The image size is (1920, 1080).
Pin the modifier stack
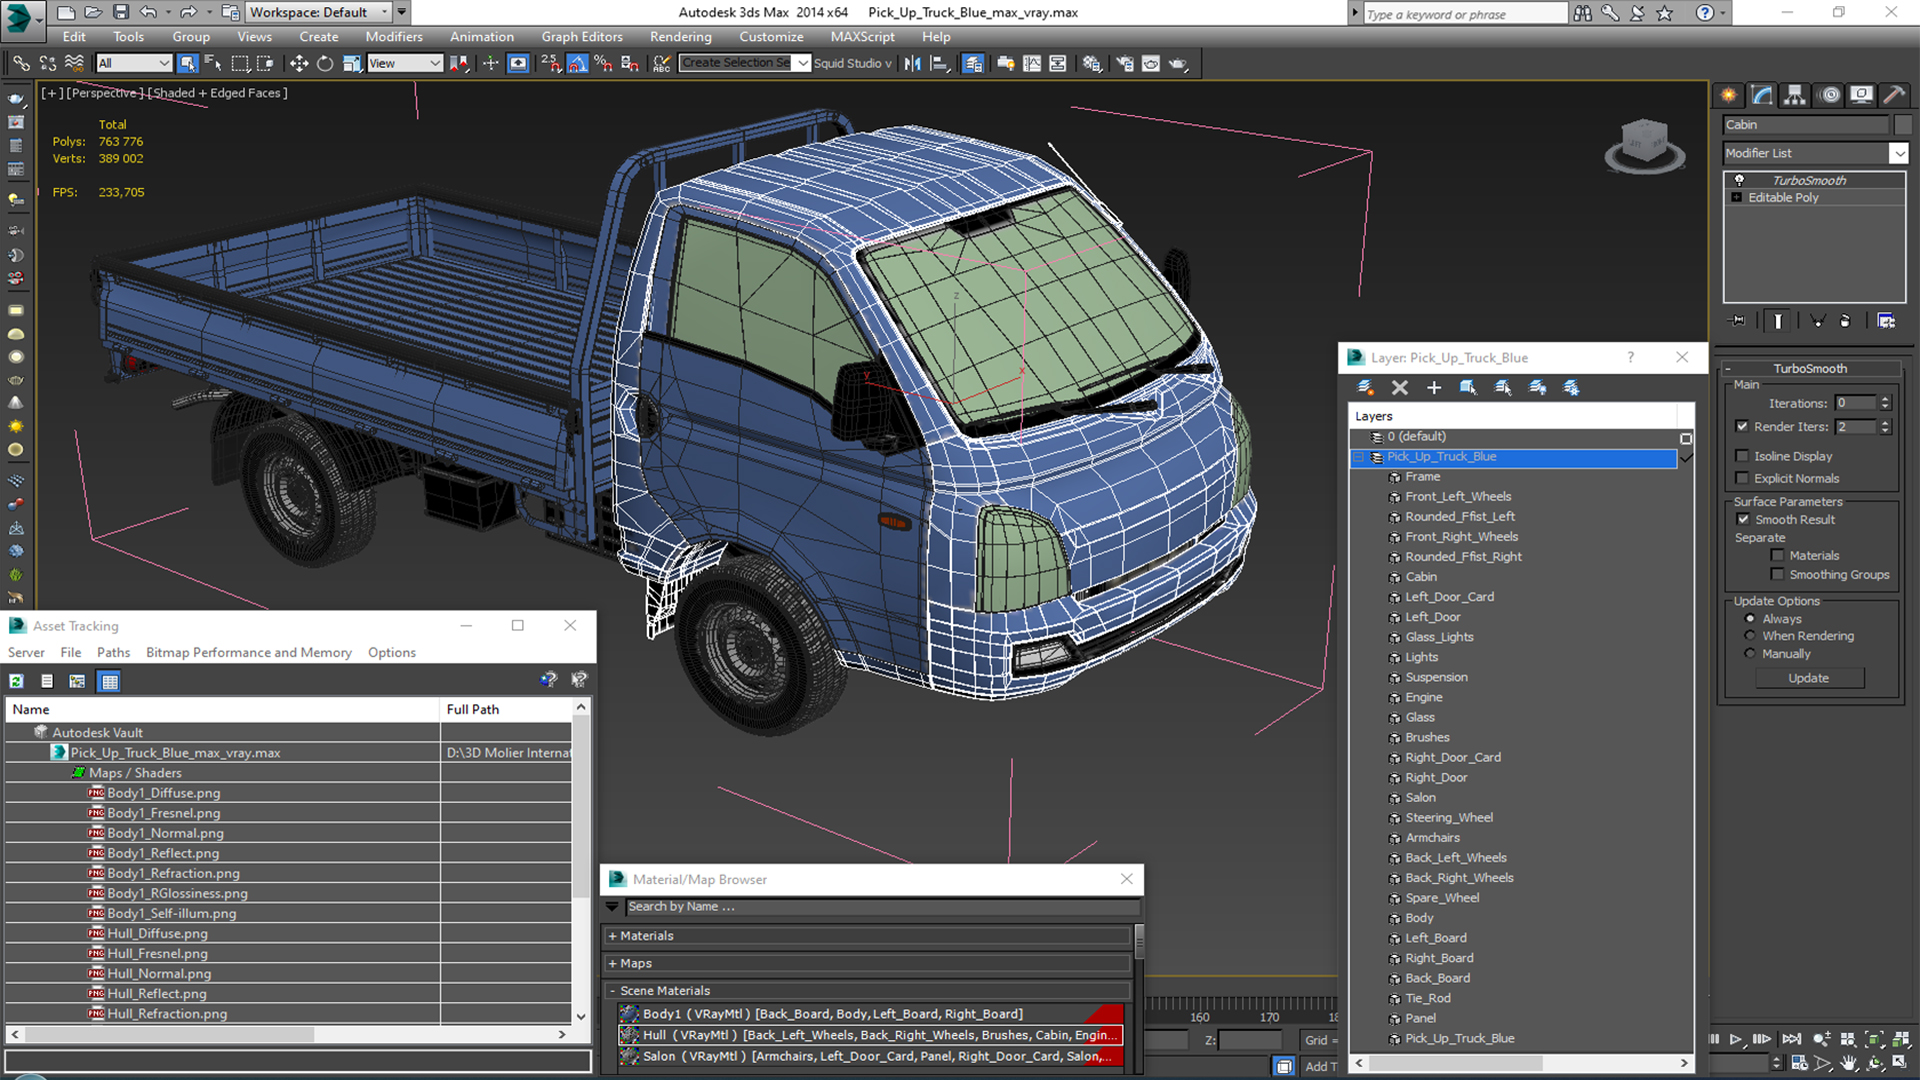1739,321
